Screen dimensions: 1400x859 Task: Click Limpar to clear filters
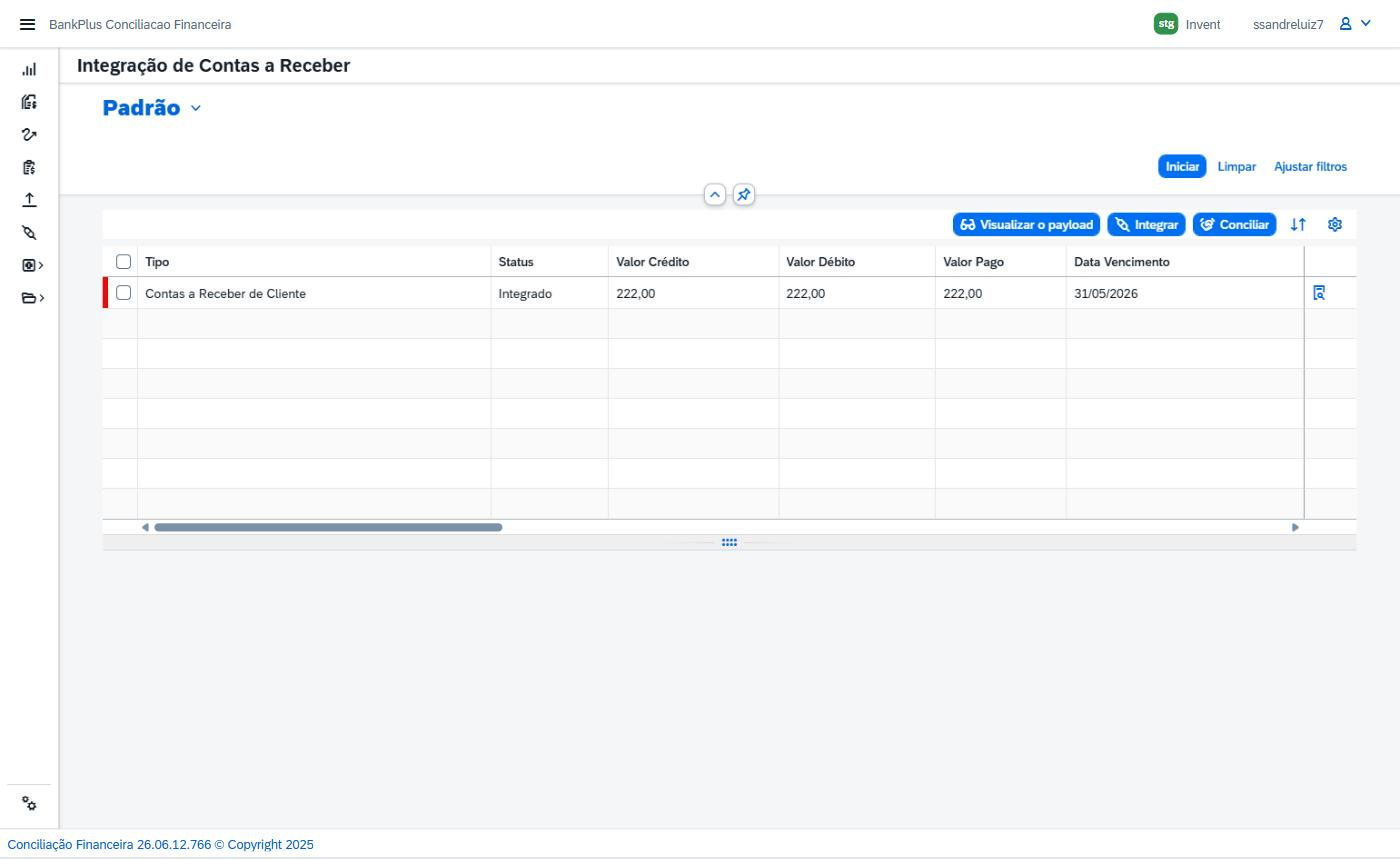(x=1237, y=167)
